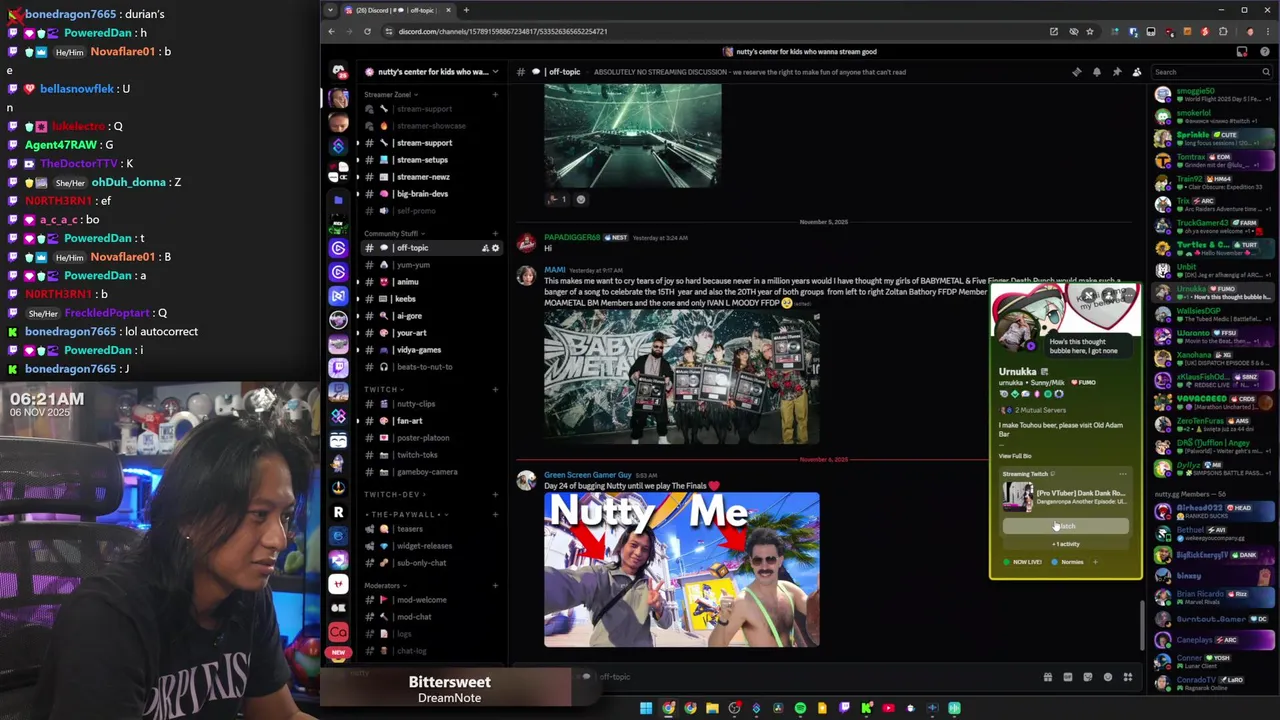The width and height of the screenshot is (1280, 720).
Task: Click View Full Bio in Urnukka profile
Action: [1015, 456]
